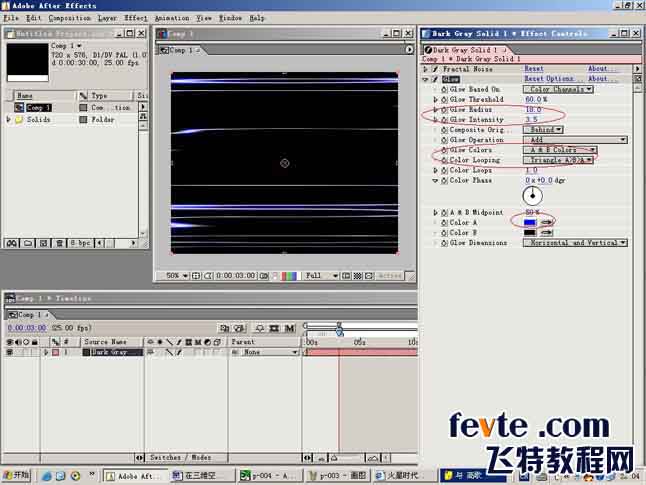Toggle the Fractal Noise effect switch
Screen dimensions: 646x485
[435, 69]
